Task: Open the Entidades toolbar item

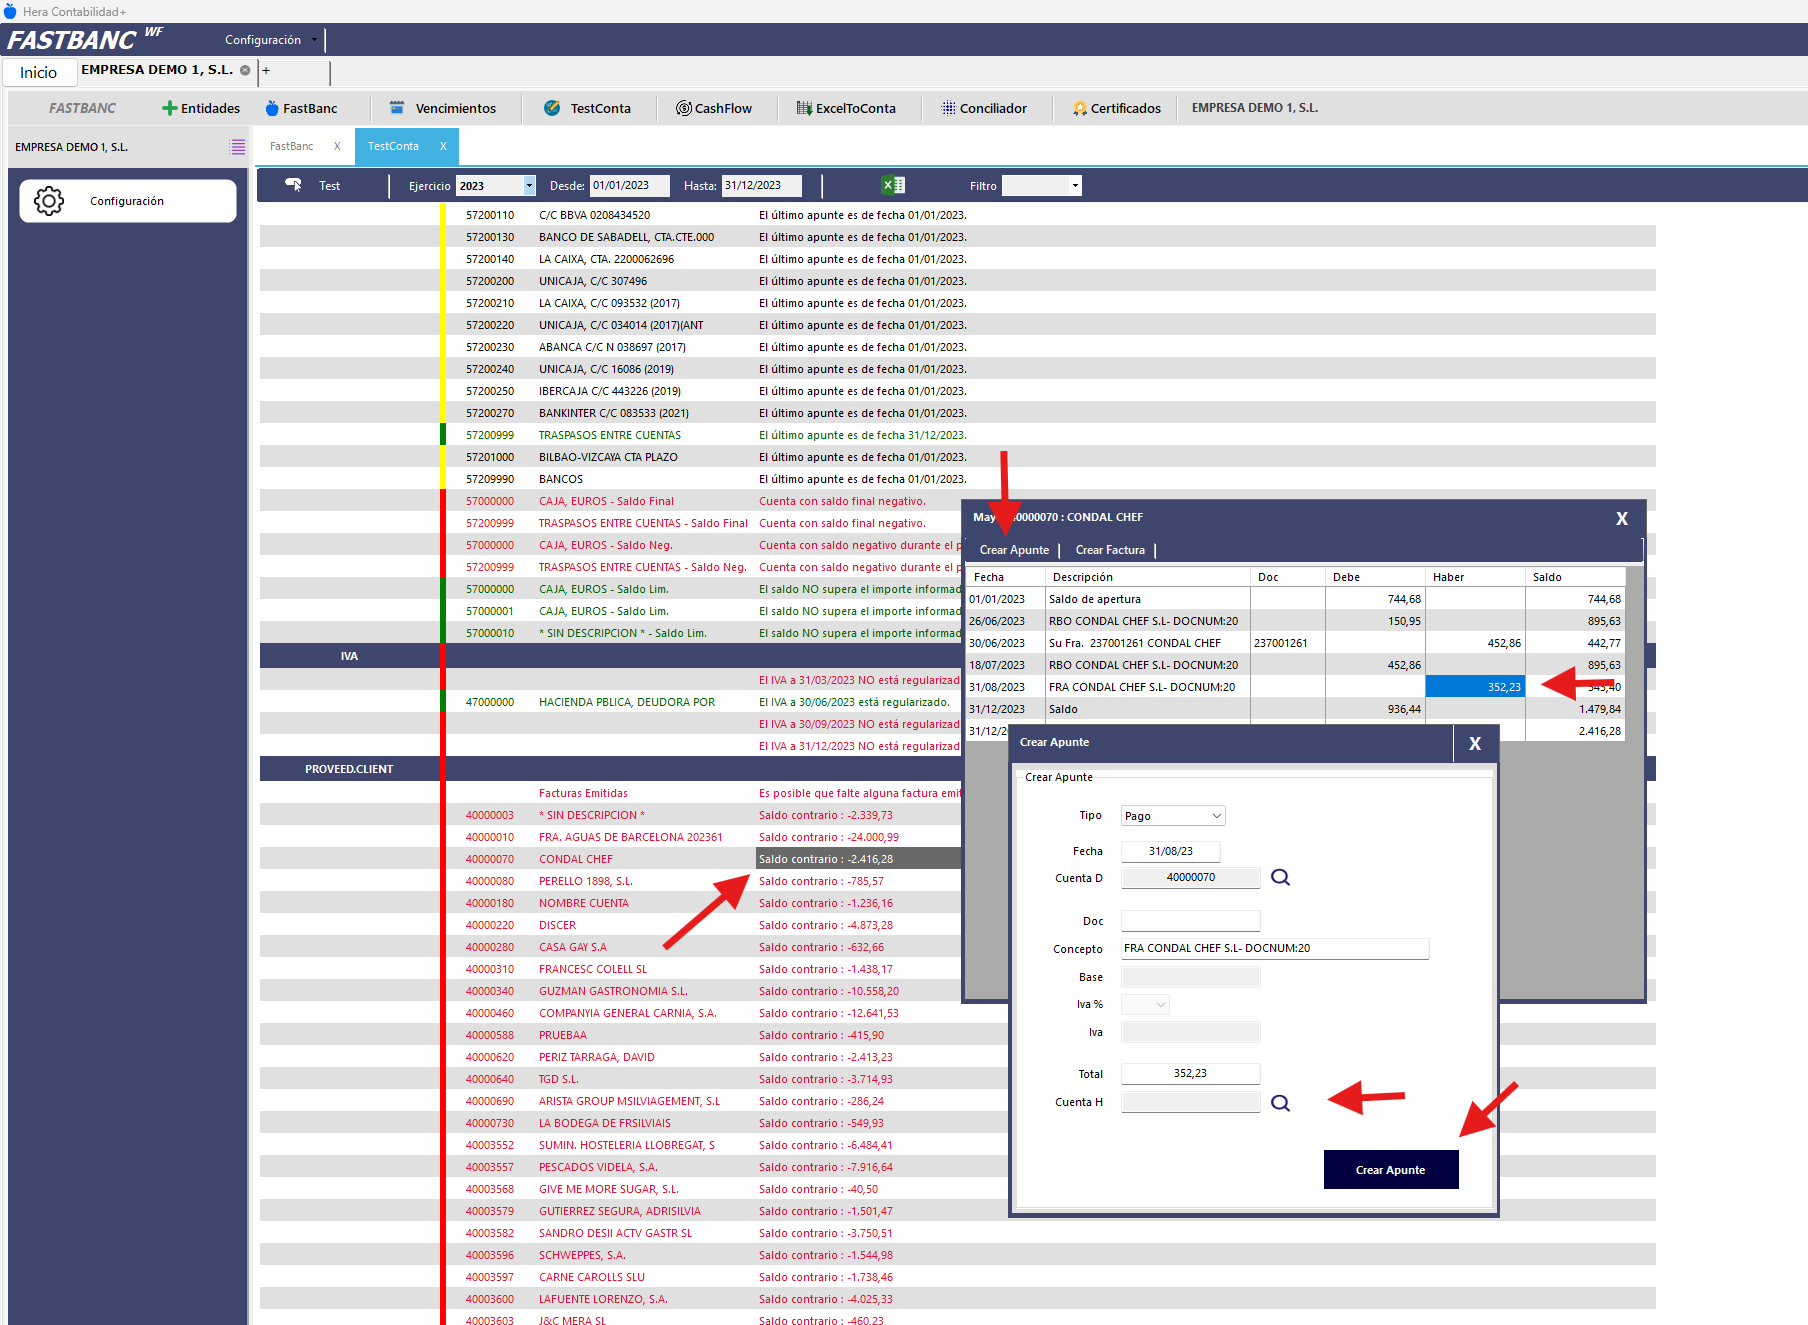Action: (201, 108)
